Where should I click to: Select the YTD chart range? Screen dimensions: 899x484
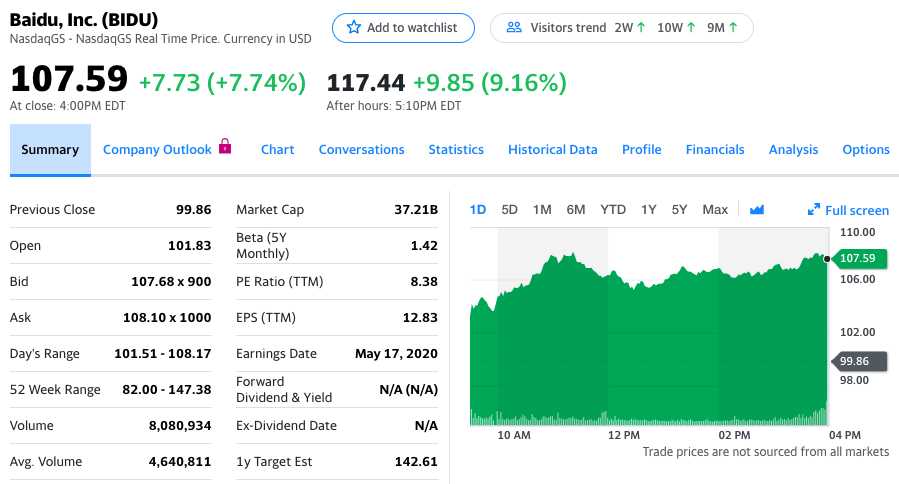coord(613,210)
